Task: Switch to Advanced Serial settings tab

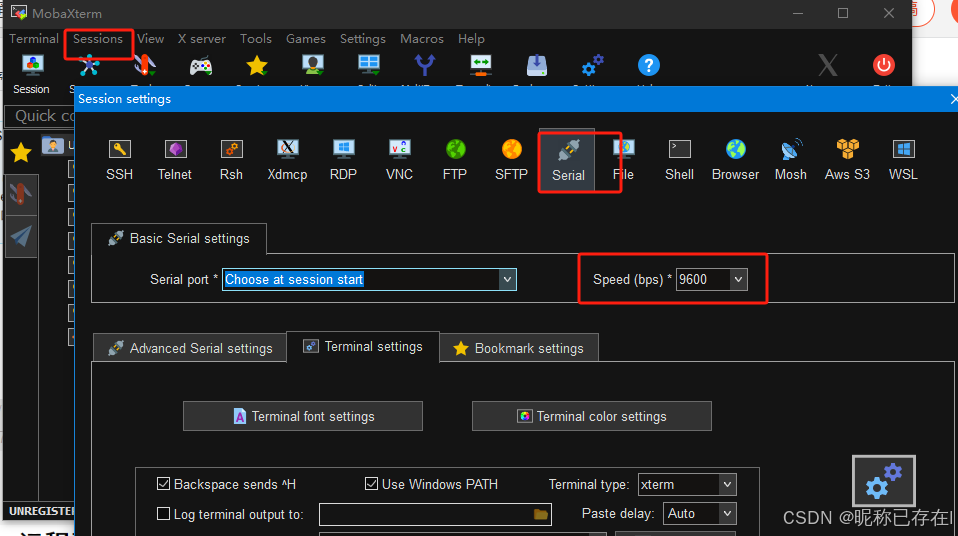Action: tap(190, 348)
